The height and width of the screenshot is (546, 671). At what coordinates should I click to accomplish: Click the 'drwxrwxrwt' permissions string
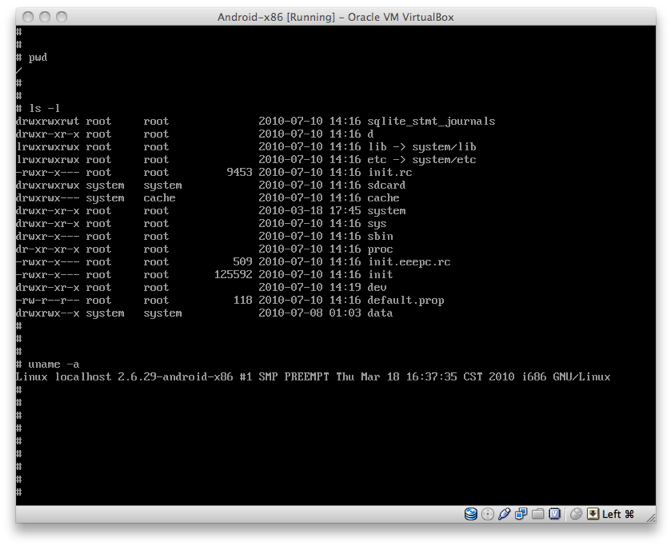48,122
